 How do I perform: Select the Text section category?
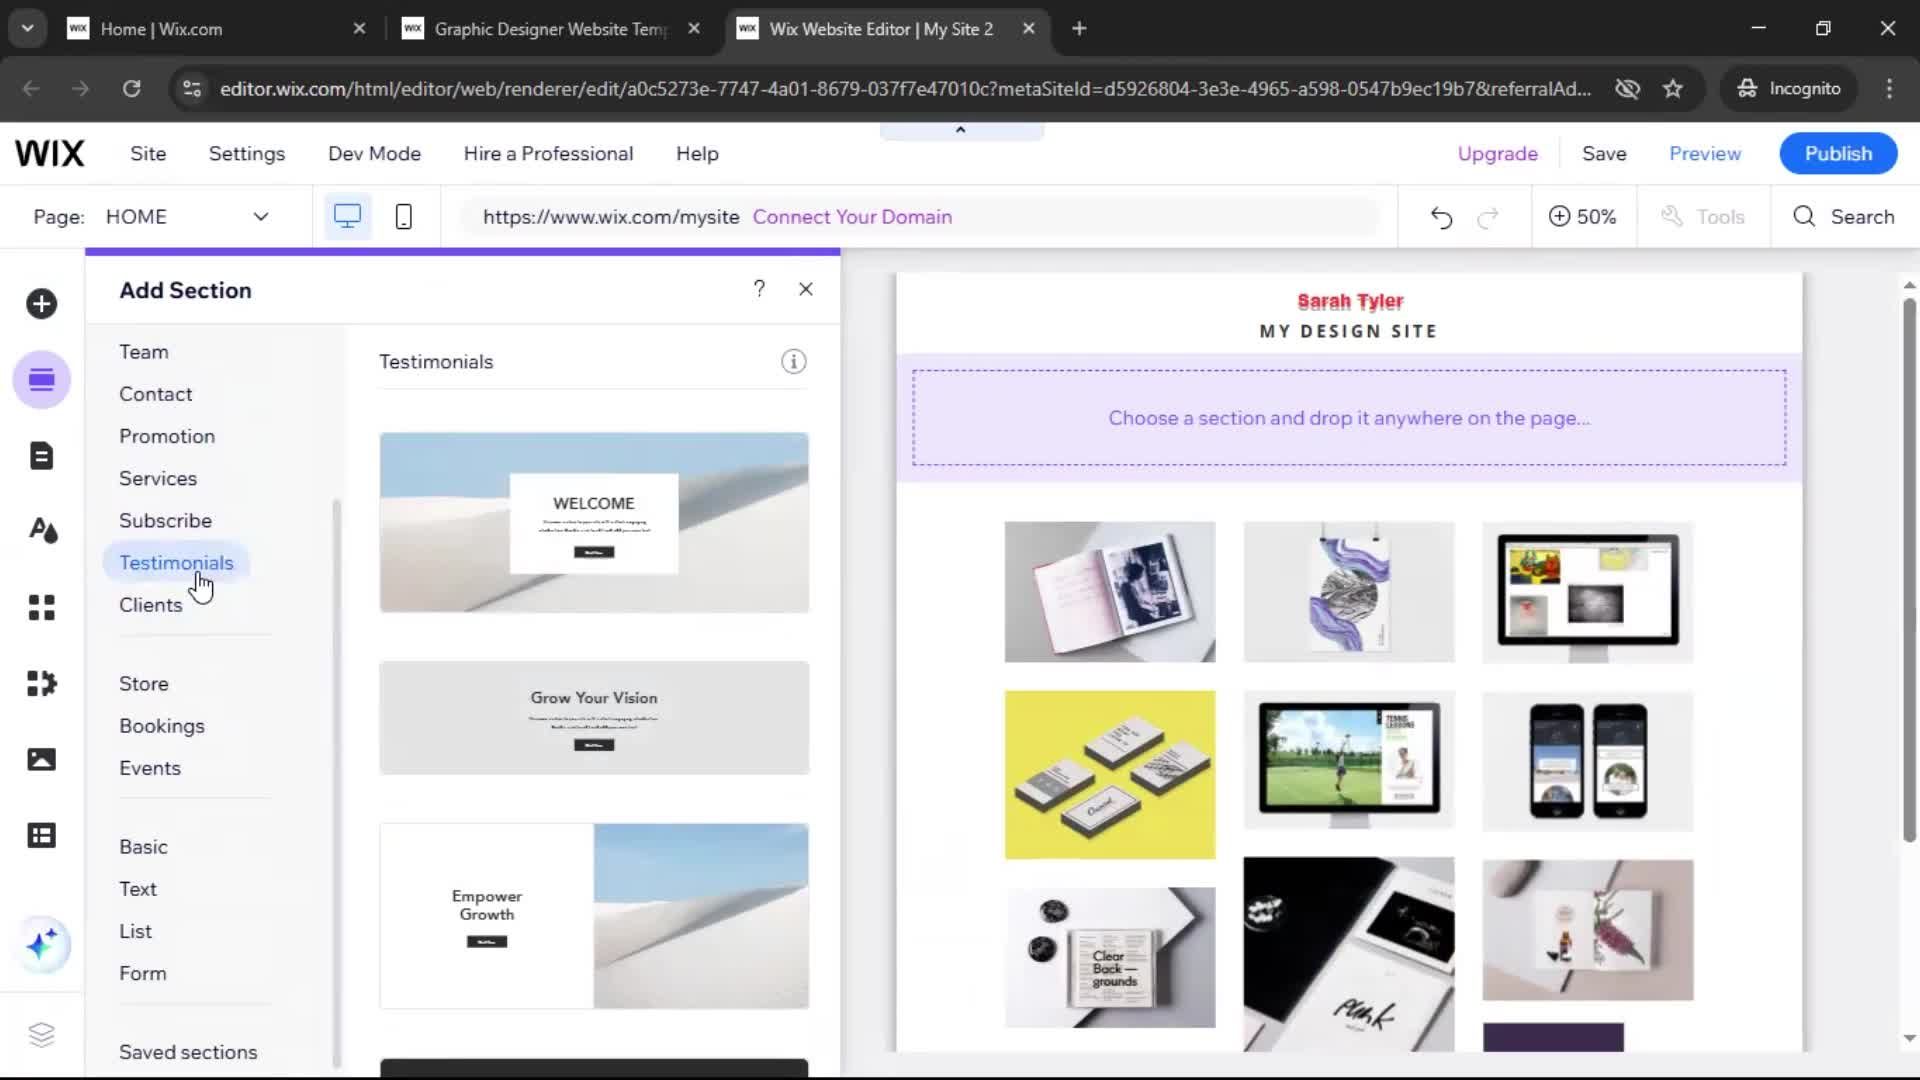[138, 889]
